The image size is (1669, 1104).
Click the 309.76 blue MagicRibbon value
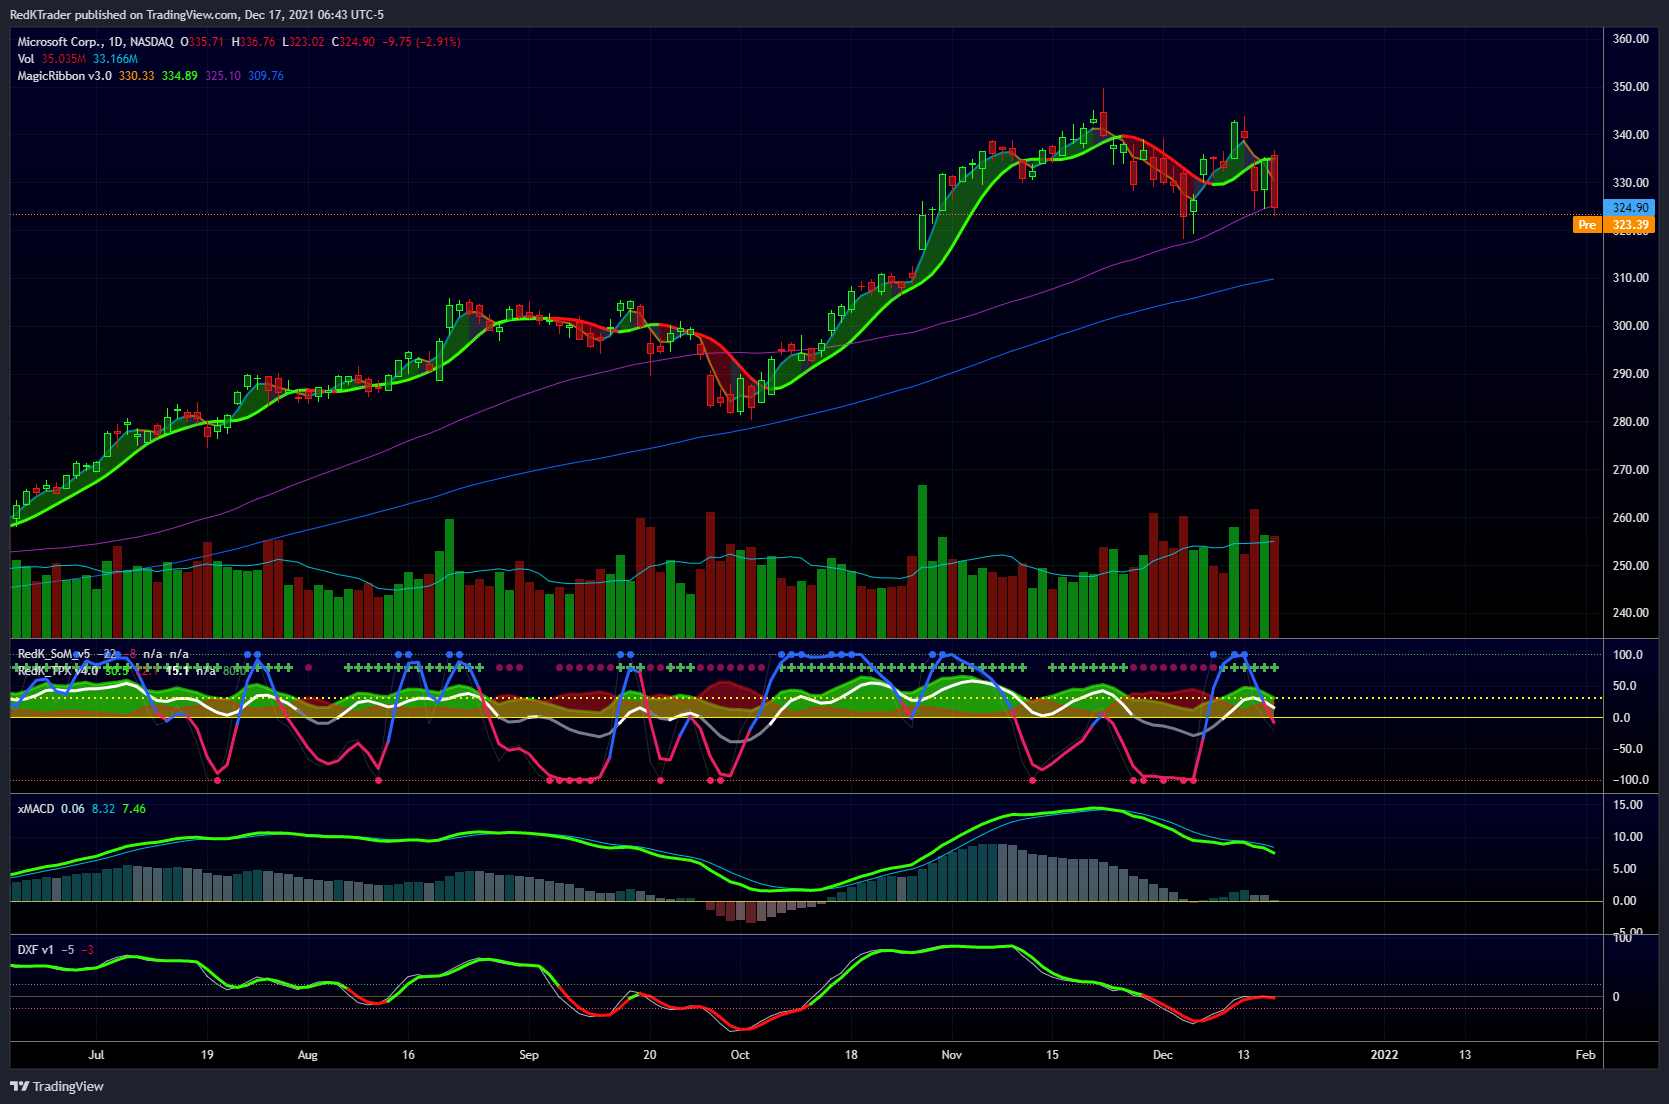pyautogui.click(x=266, y=76)
